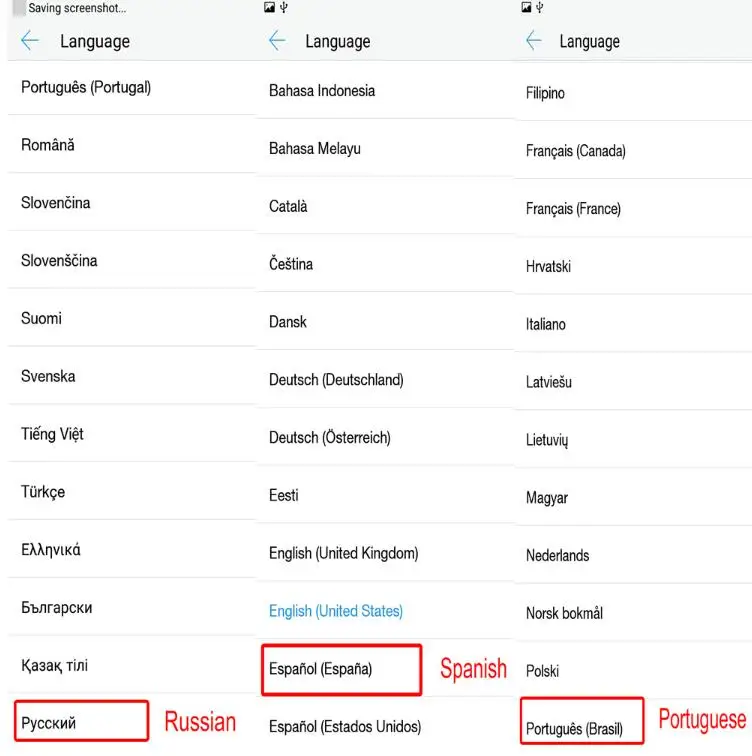Tap the back arrow in the middle Language screen

[x=277, y=40]
